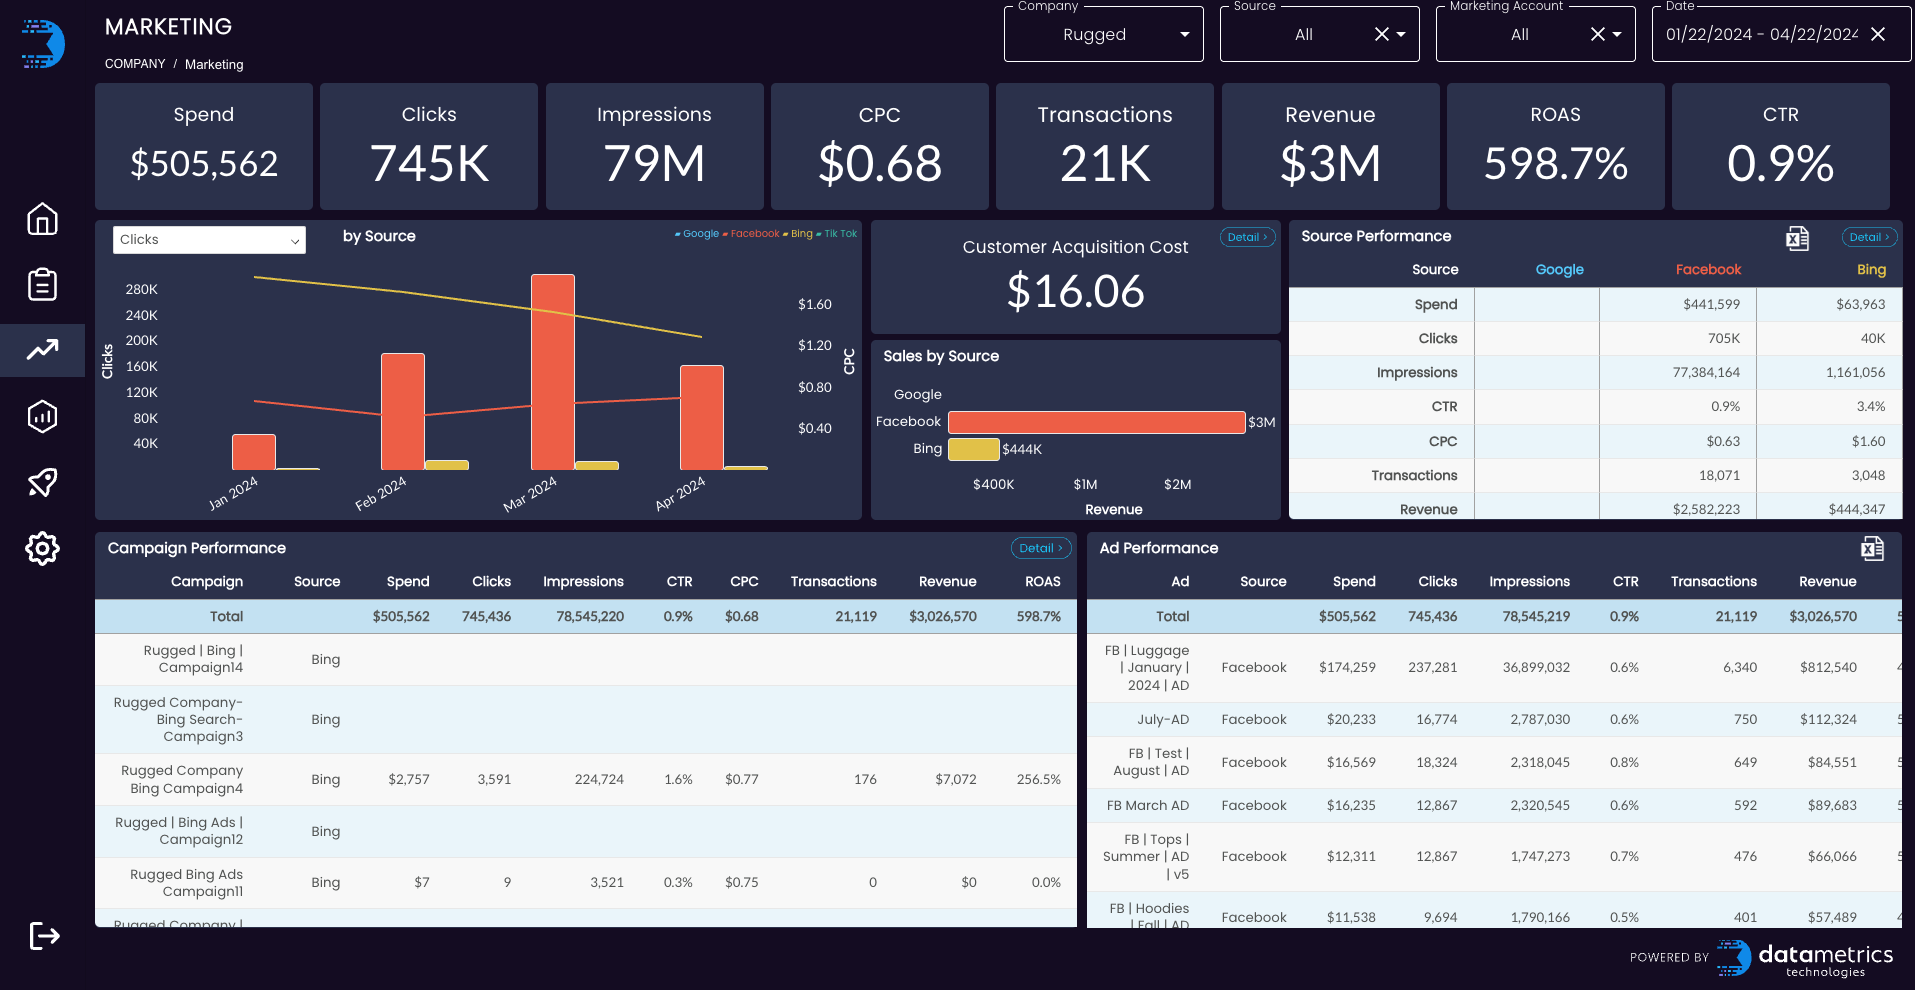The image size is (1915, 990).
Task: Select the trending-up marketing icon in sidebar
Action: click(42, 350)
